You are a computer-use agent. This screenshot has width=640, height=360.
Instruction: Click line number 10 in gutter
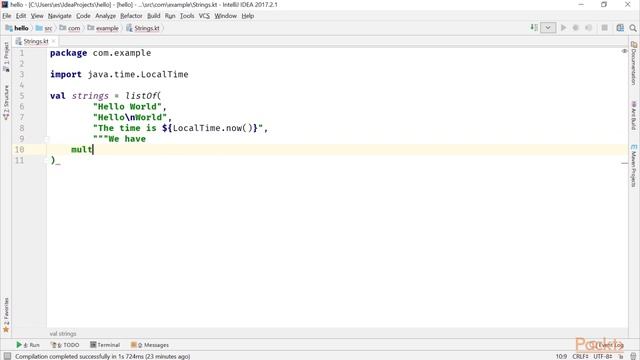[x=20, y=149]
